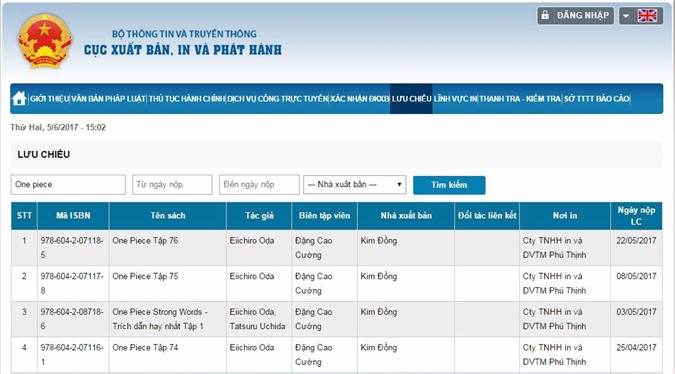This screenshot has width=675, height=374.
Task: Switch language with the UK flag
Action: [647, 15]
